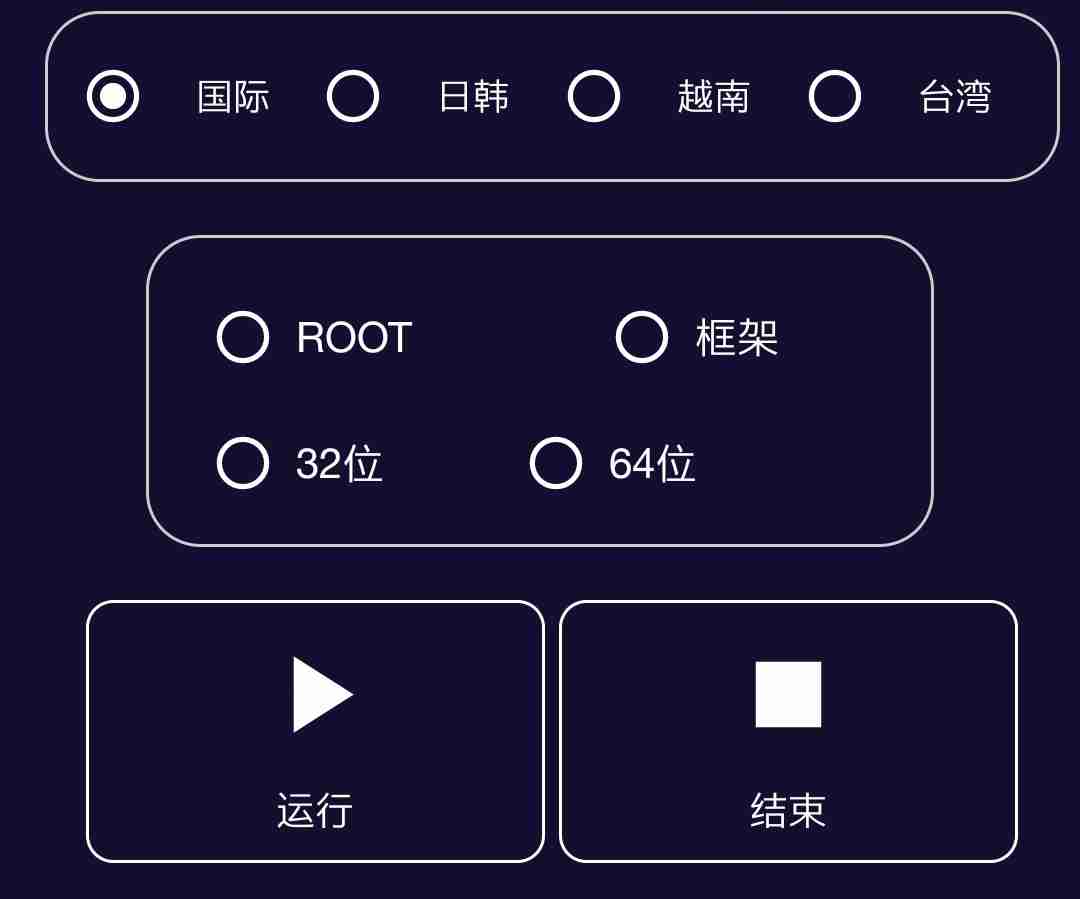Screen dimensions: 1080x899
Task: Choose the 日韩 radio button circle
Action: (353, 96)
